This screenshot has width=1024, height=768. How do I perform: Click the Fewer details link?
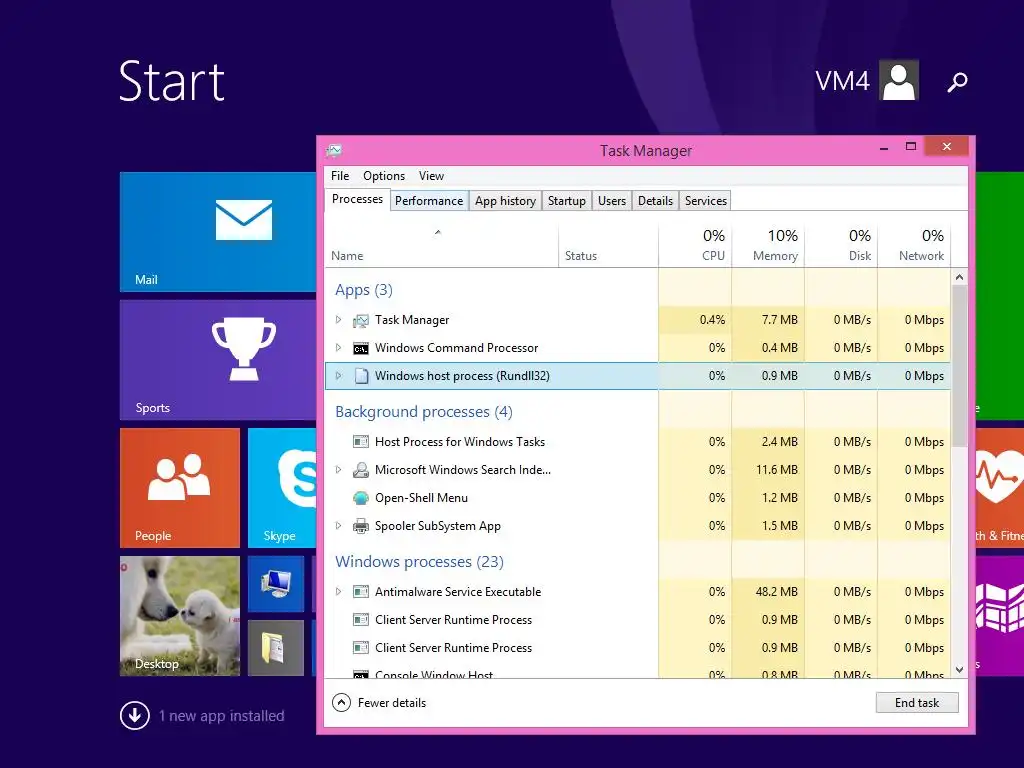click(x=392, y=703)
